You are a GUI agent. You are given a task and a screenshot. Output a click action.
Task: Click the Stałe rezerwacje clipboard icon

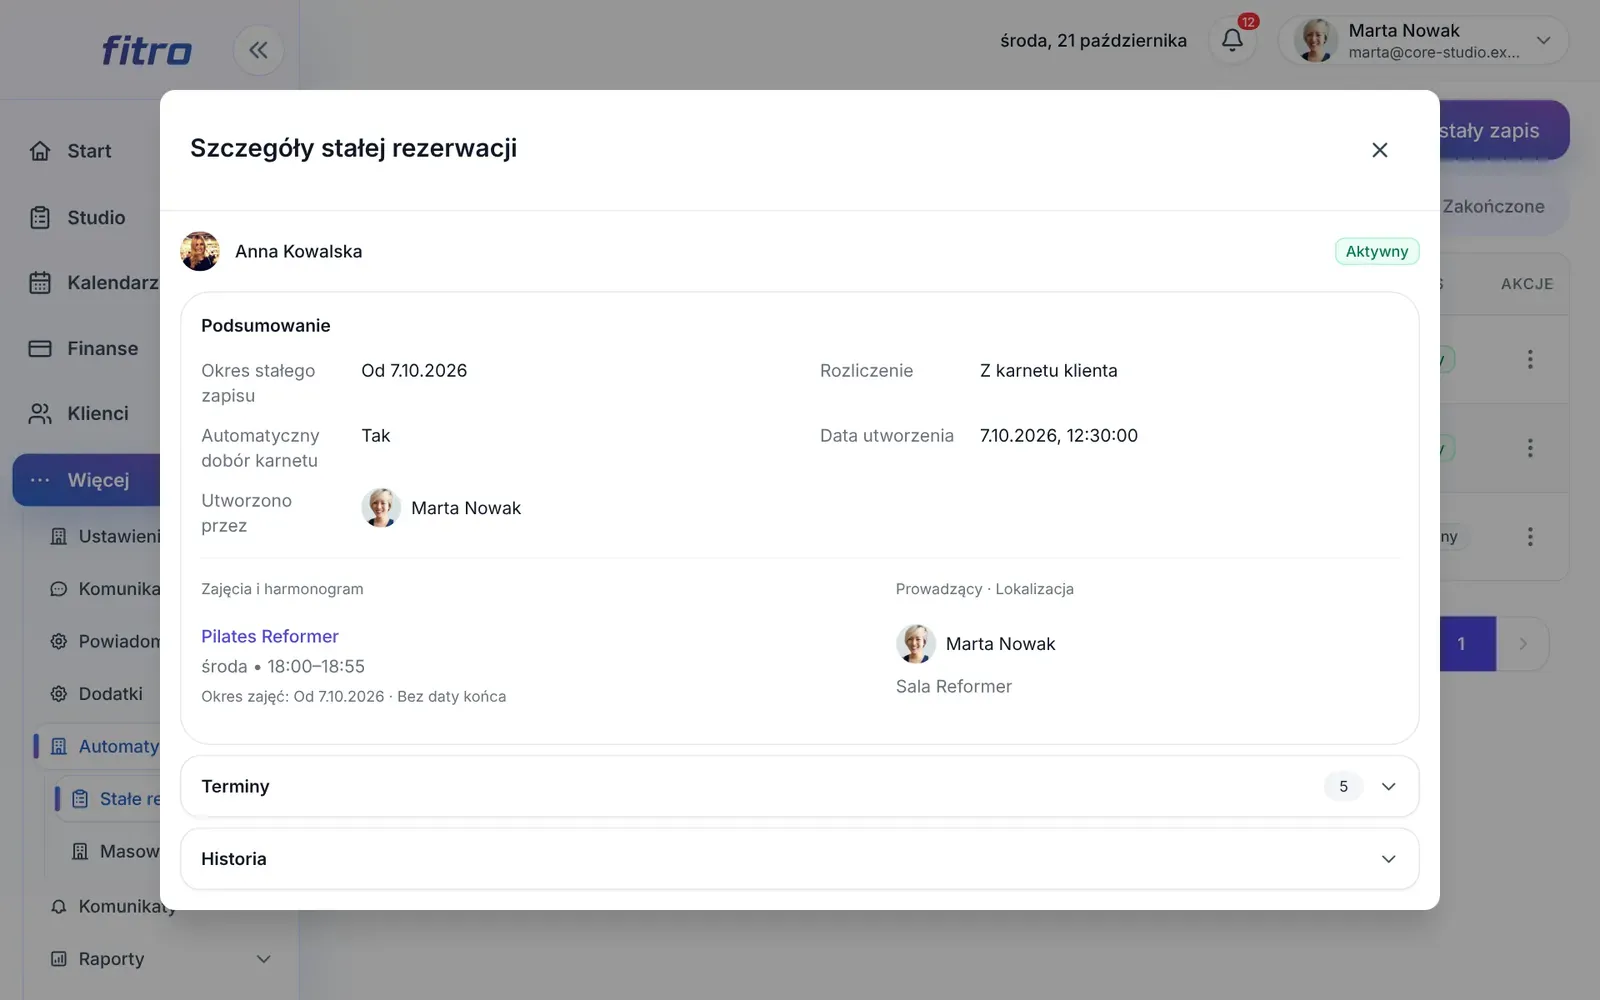[x=80, y=799]
